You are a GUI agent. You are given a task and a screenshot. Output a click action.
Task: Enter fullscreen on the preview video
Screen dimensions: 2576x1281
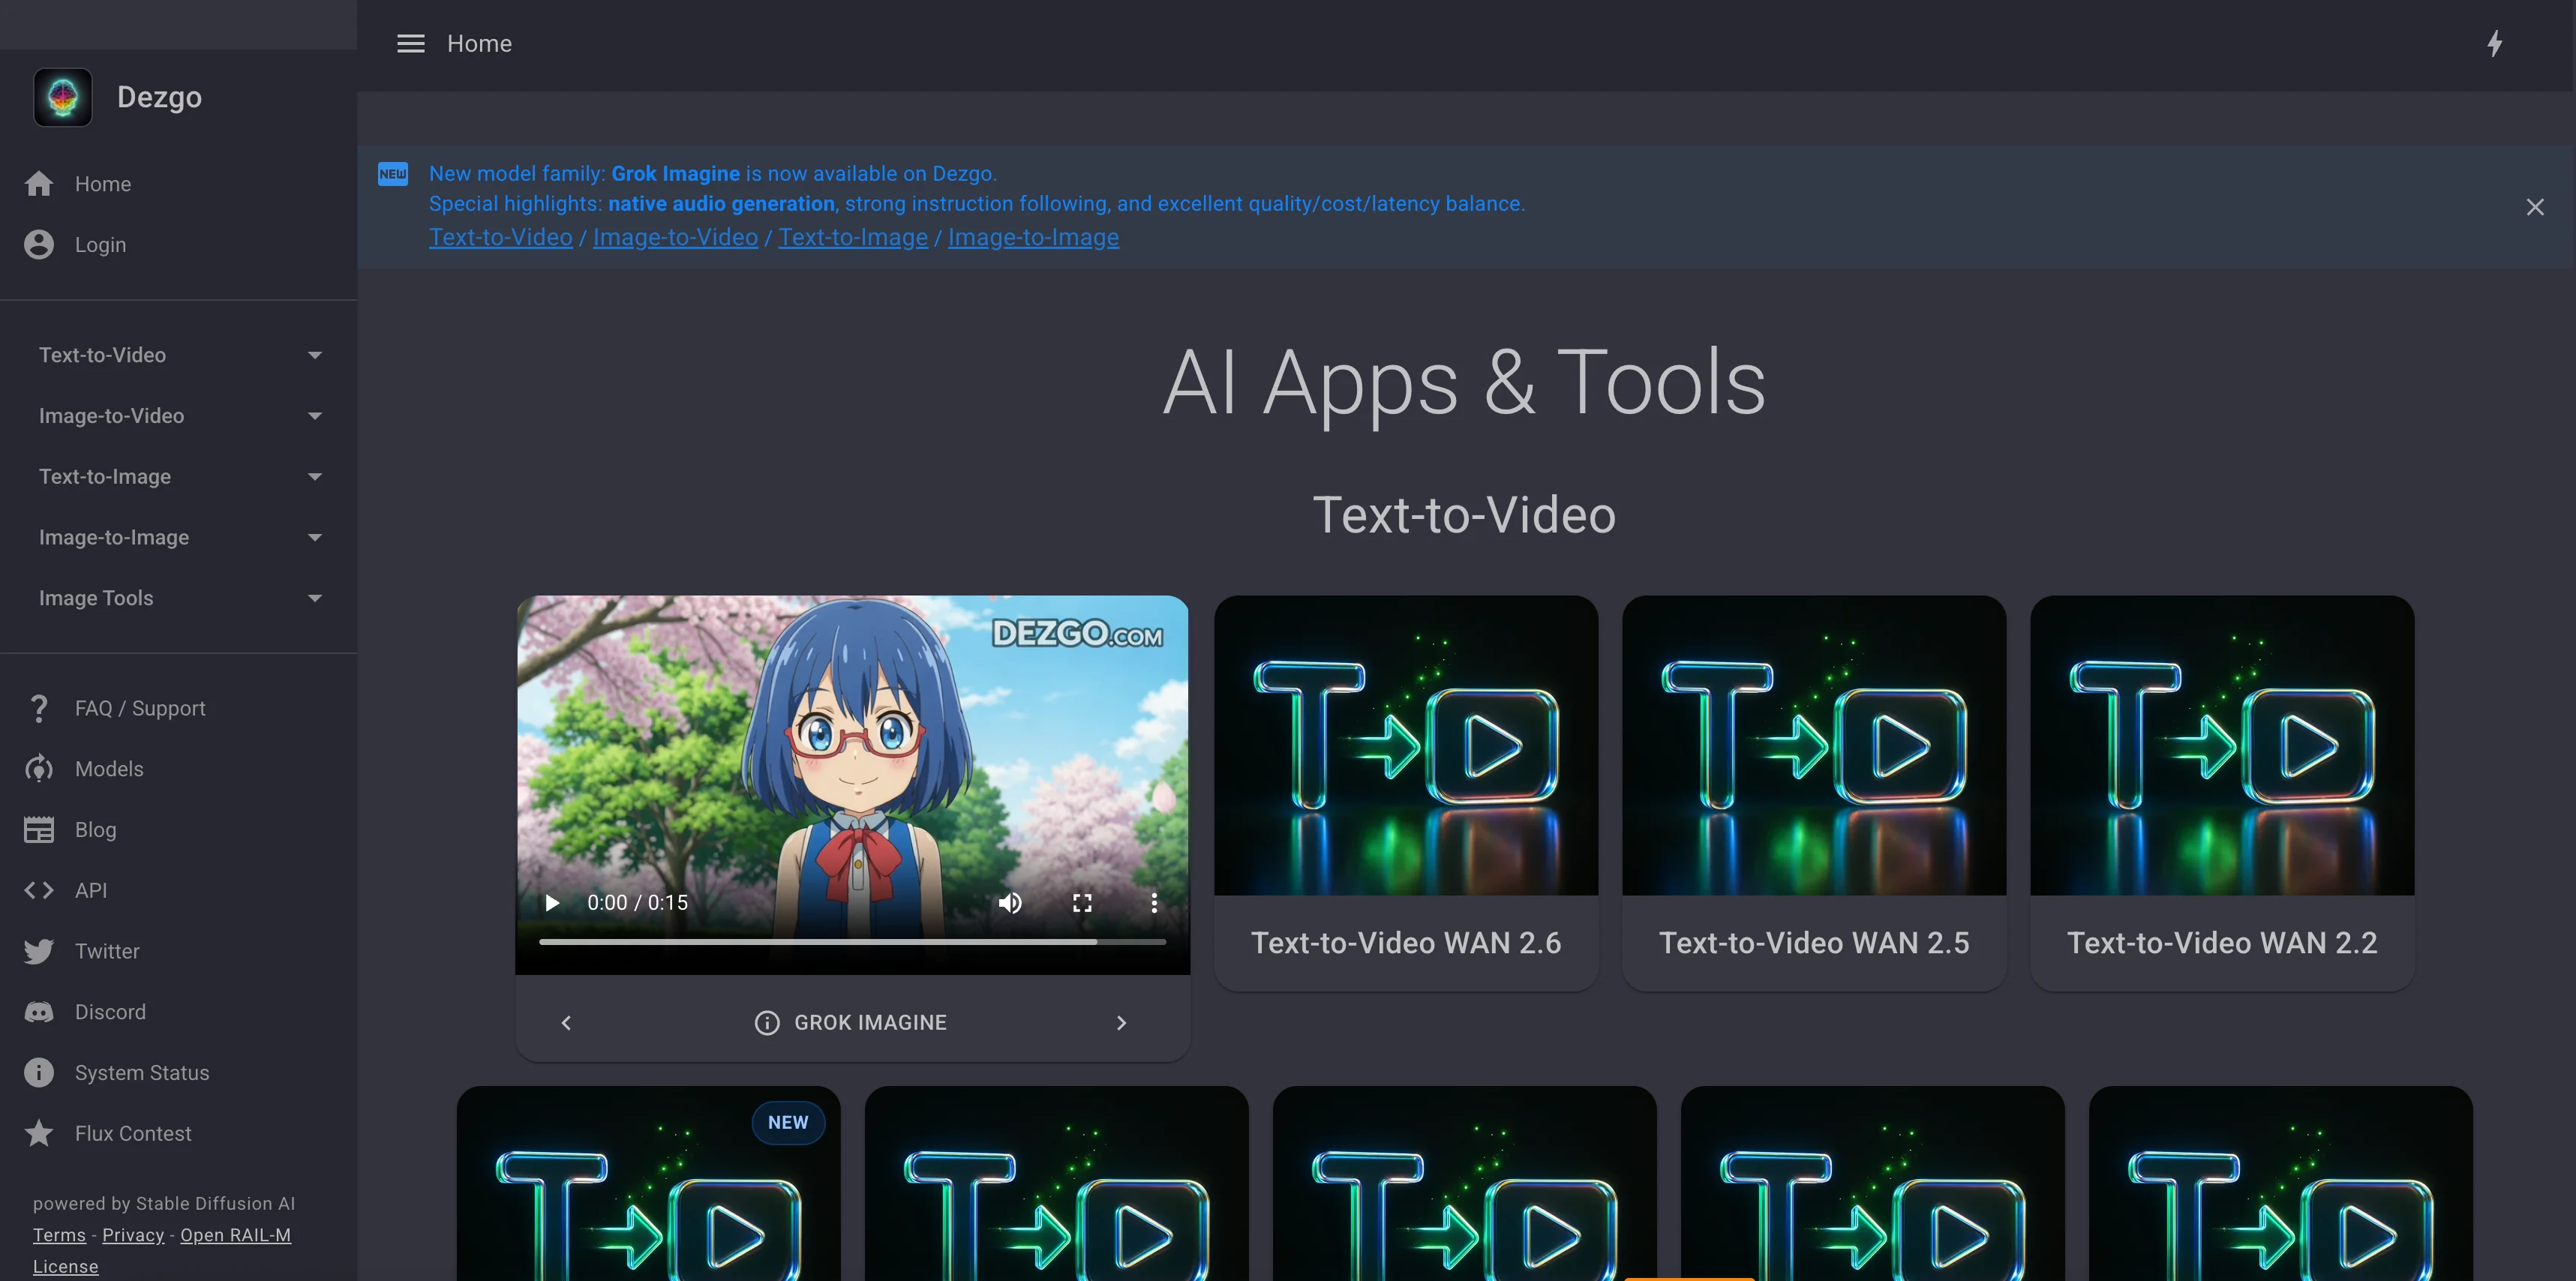click(1082, 903)
